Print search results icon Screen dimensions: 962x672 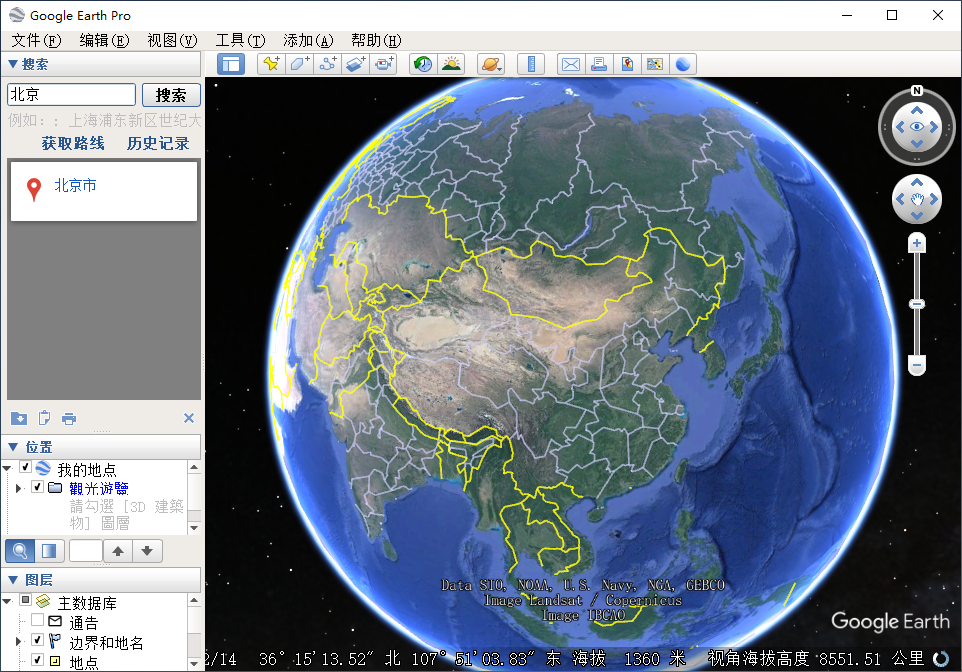pos(69,419)
